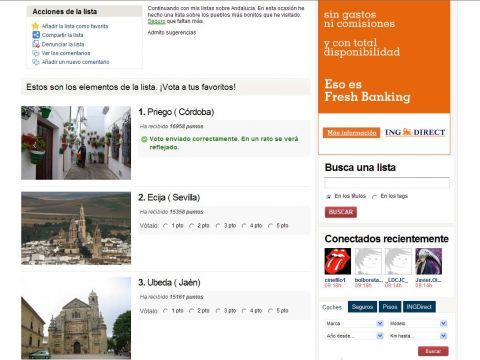The height and width of the screenshot is (360, 480).
Task: Switch to the Seguros tab
Action: coord(362,307)
